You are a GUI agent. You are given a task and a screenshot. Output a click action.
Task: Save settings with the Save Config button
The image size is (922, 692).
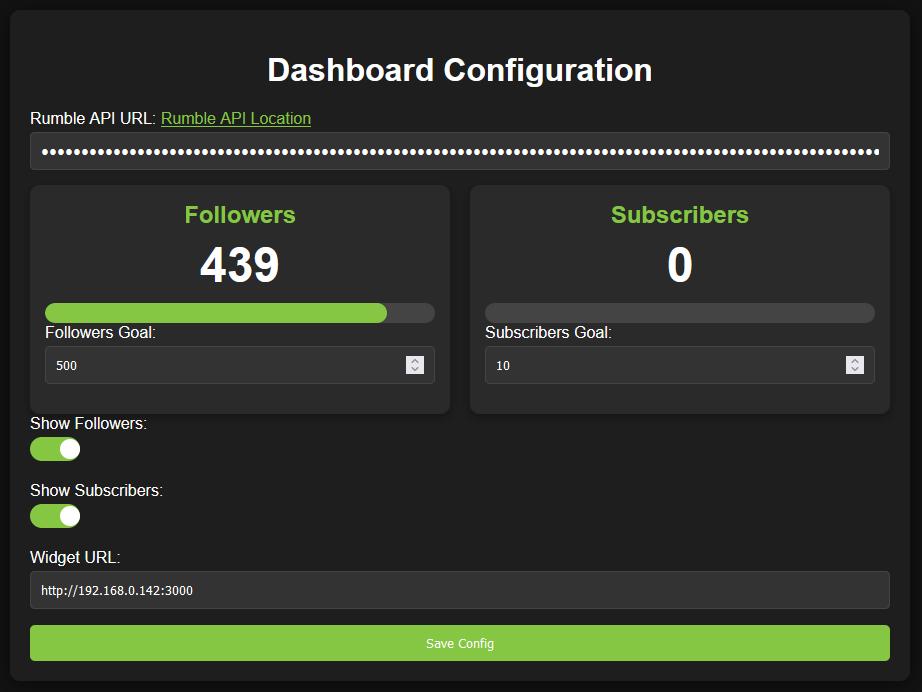tap(460, 643)
